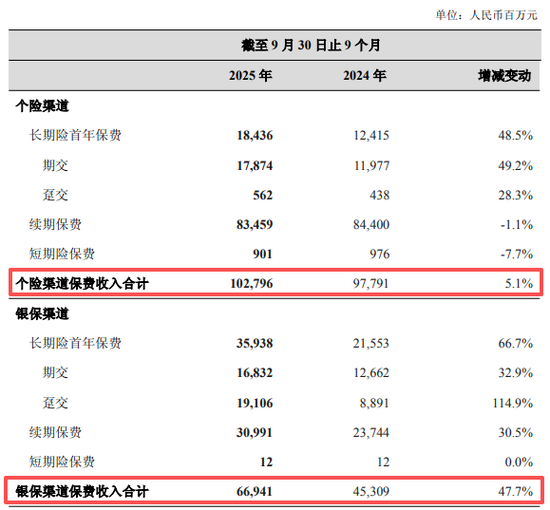This screenshot has width=550, height=510.
Task: Select the percentage 48.5%
Action: [515, 135]
